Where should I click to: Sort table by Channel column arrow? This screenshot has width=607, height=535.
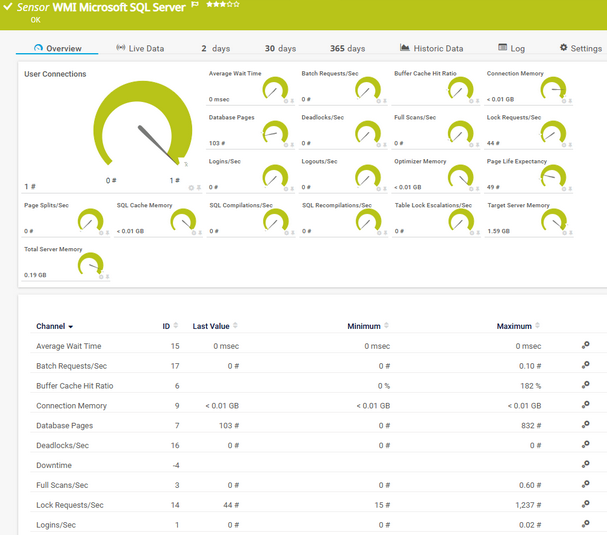click(x=70, y=327)
